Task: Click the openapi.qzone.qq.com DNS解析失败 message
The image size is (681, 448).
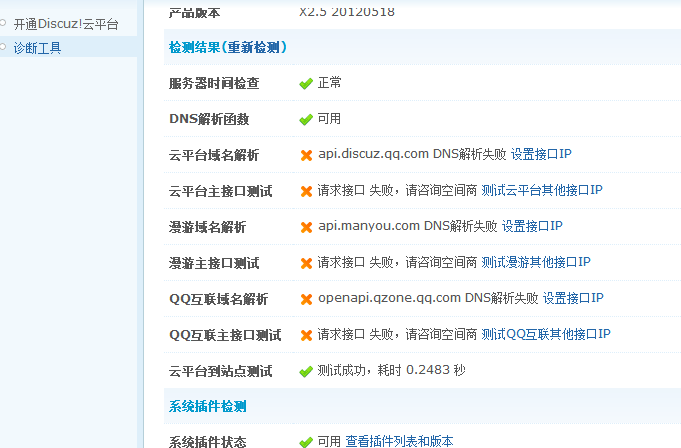Action: [x=428, y=298]
